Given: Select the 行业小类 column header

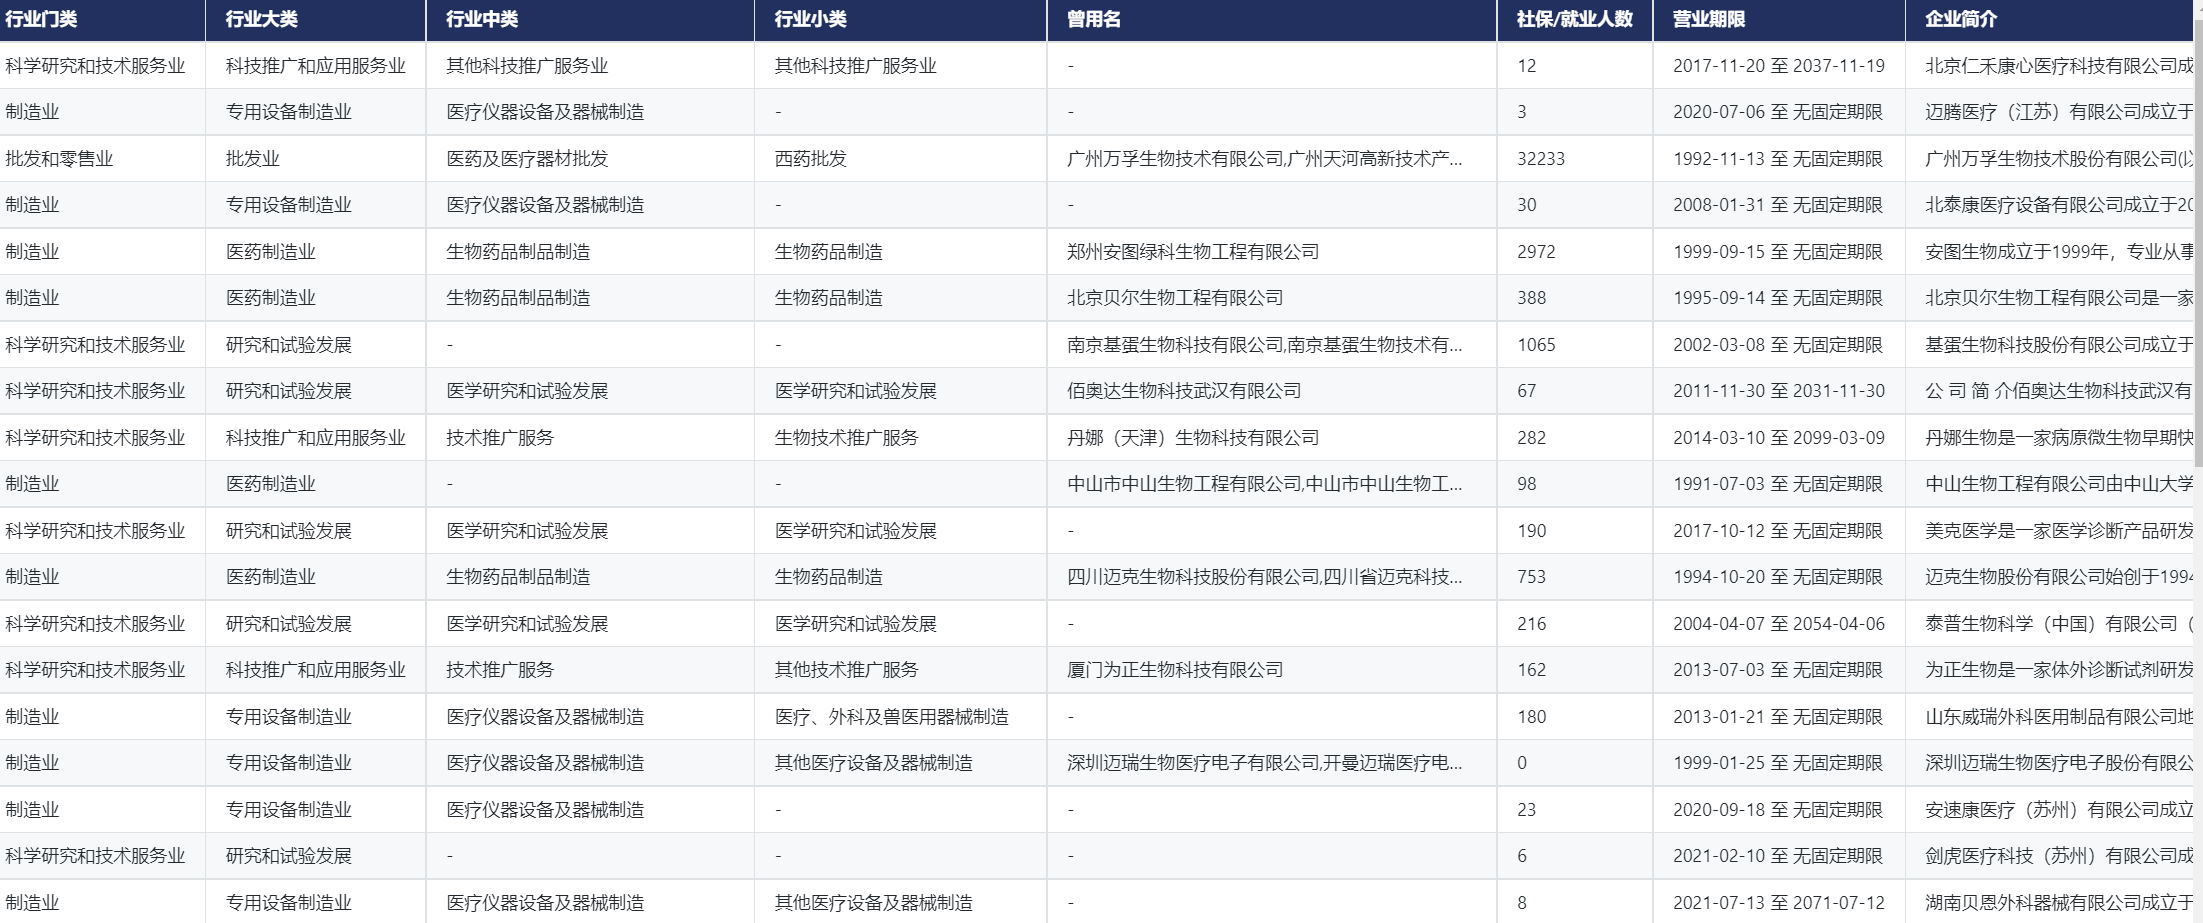Looking at the screenshot, I should click(x=811, y=19).
